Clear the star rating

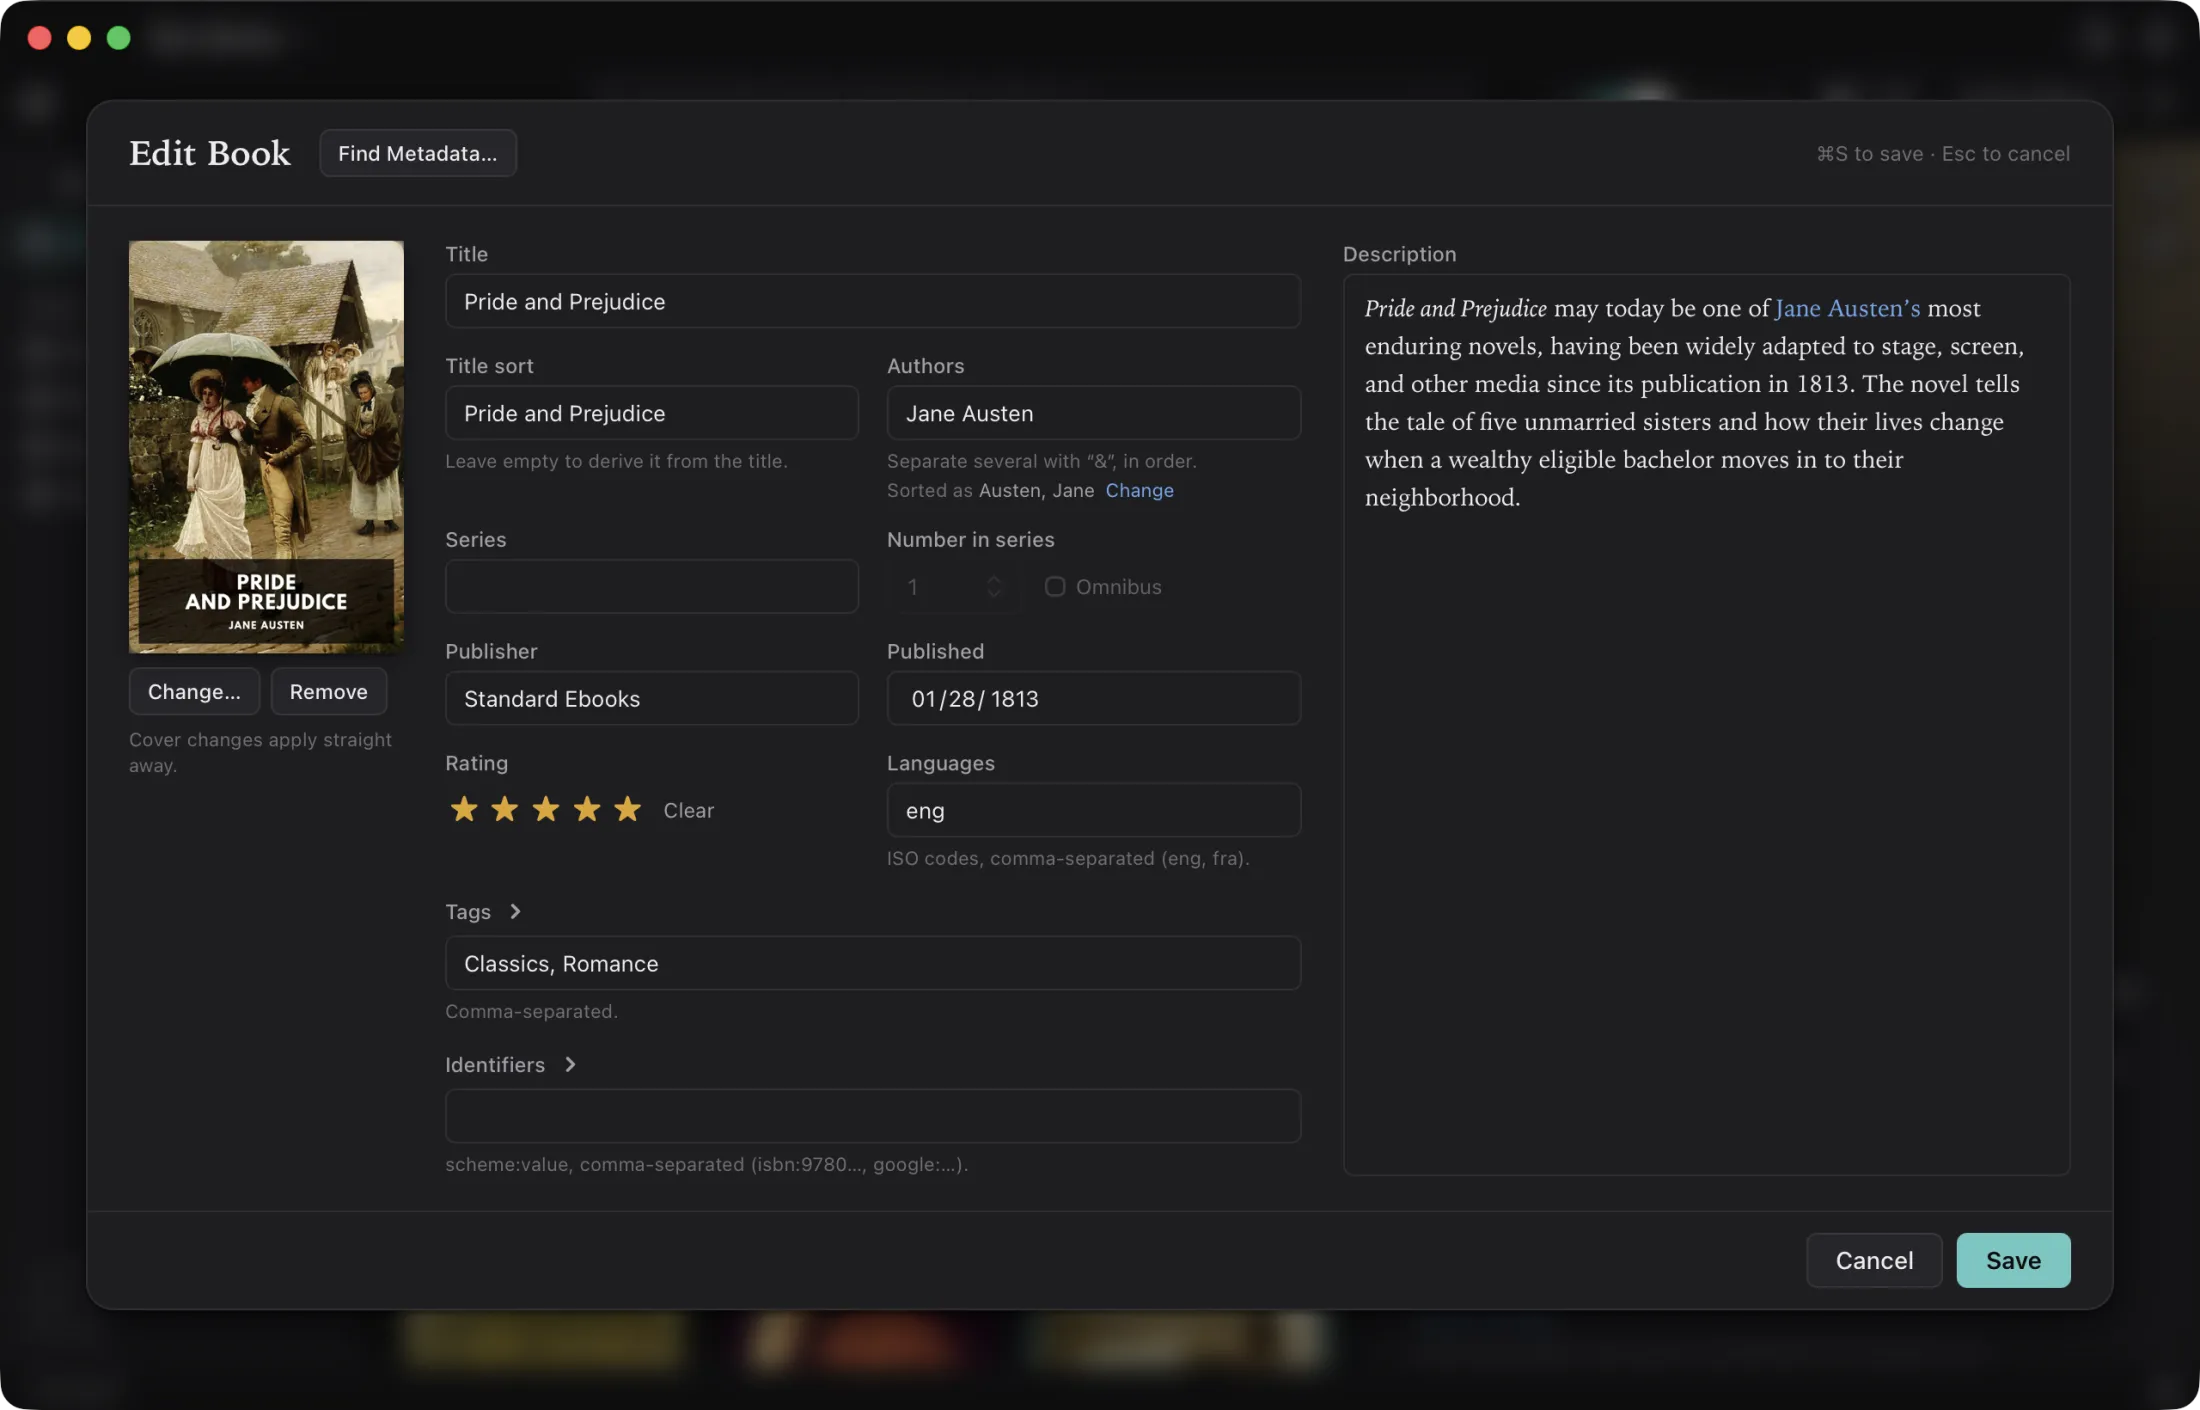click(688, 810)
